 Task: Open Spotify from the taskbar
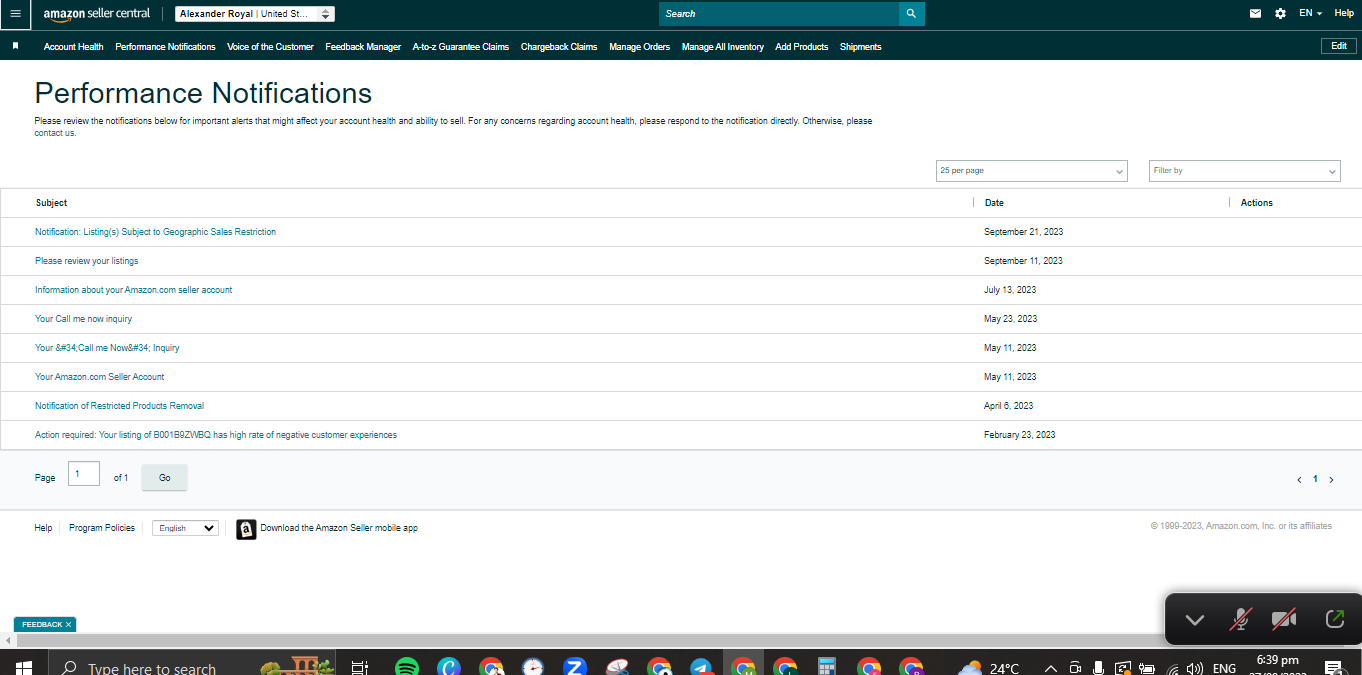pyautogui.click(x=406, y=668)
